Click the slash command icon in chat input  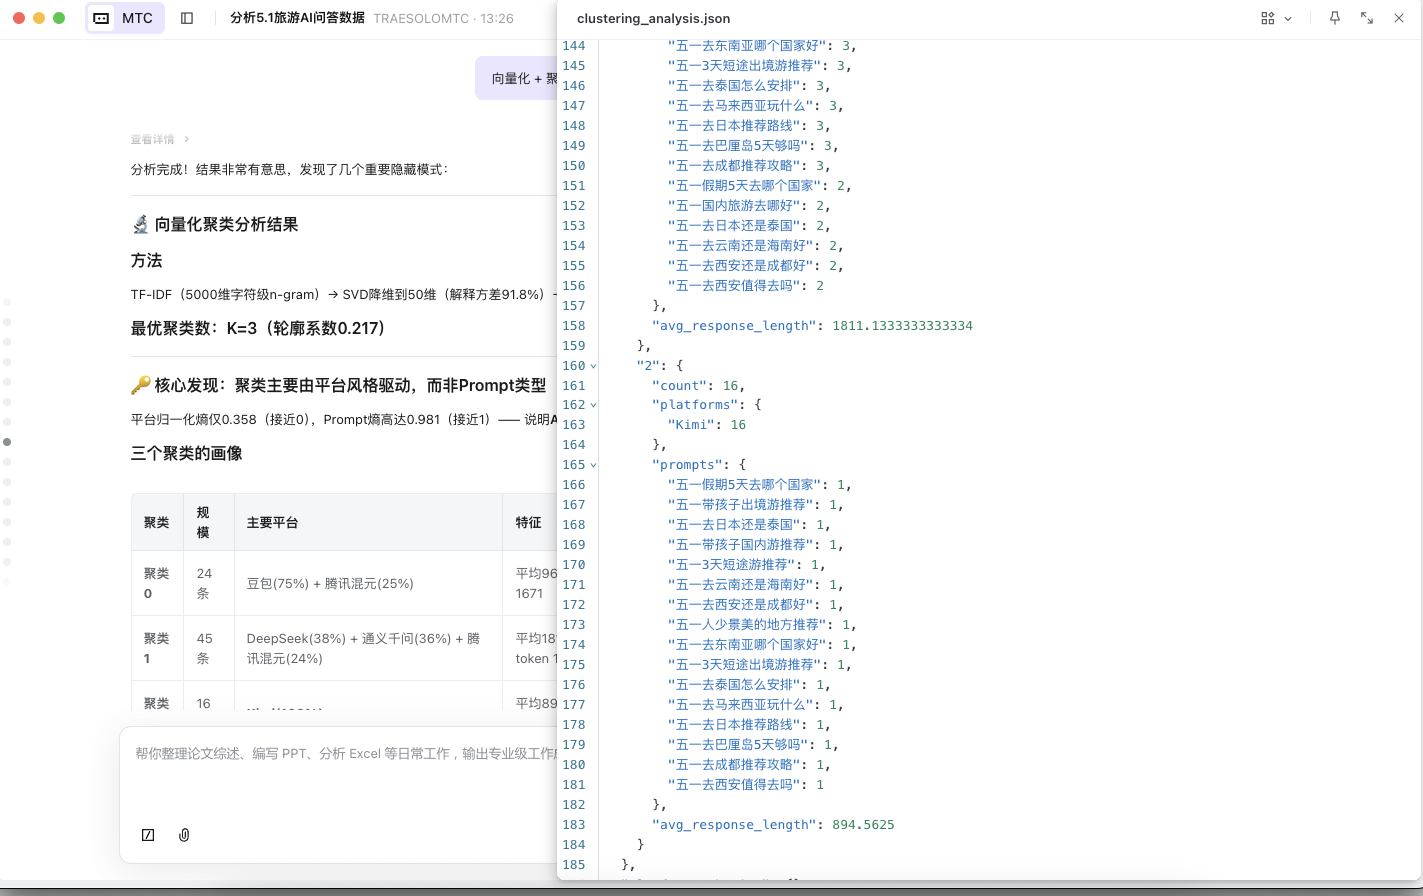pyautogui.click(x=148, y=835)
